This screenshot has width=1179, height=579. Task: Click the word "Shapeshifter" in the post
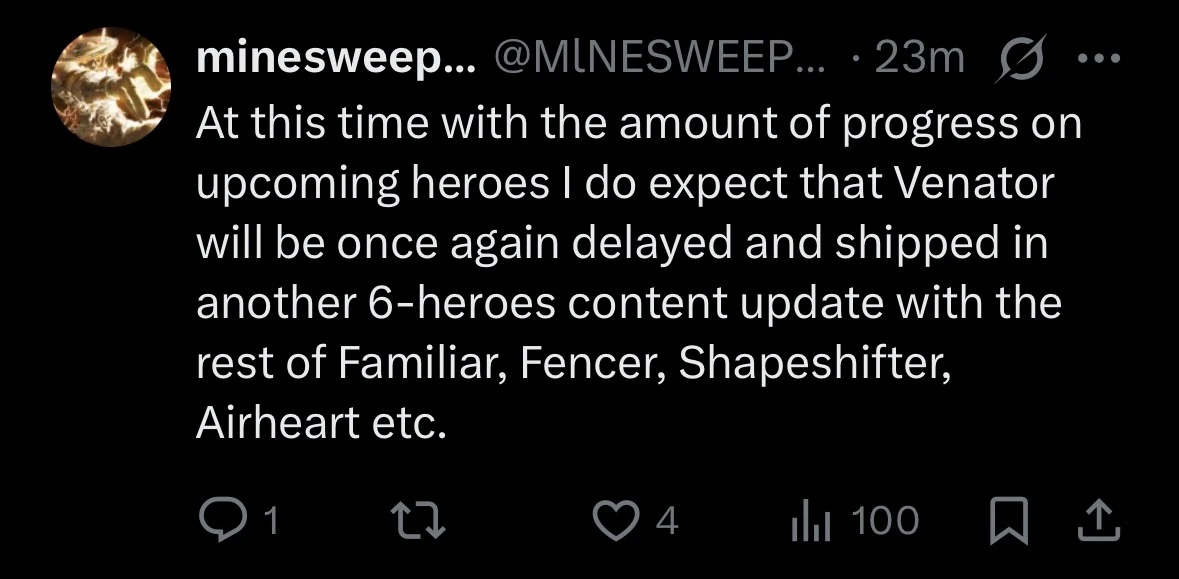(812, 366)
